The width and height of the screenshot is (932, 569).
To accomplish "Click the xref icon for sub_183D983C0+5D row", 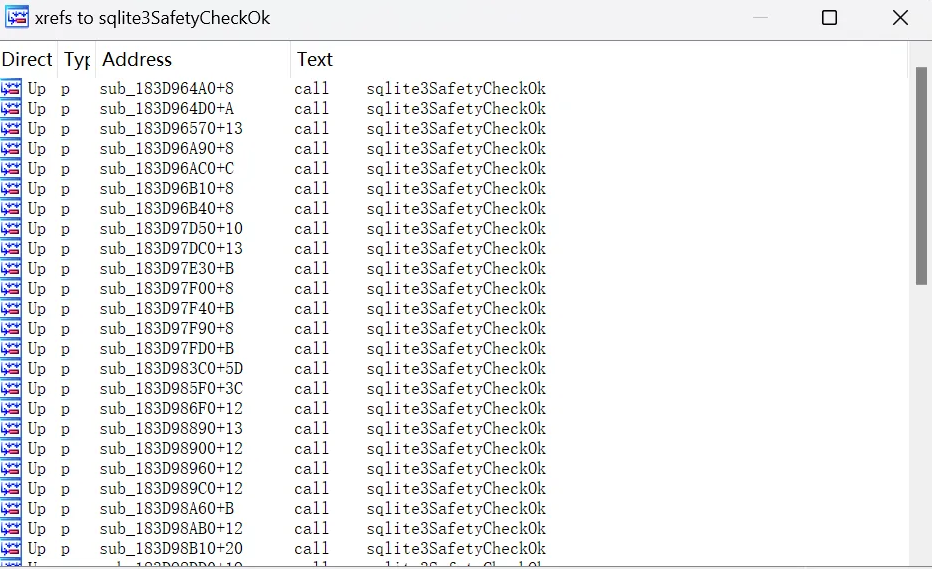I will pos(11,369).
